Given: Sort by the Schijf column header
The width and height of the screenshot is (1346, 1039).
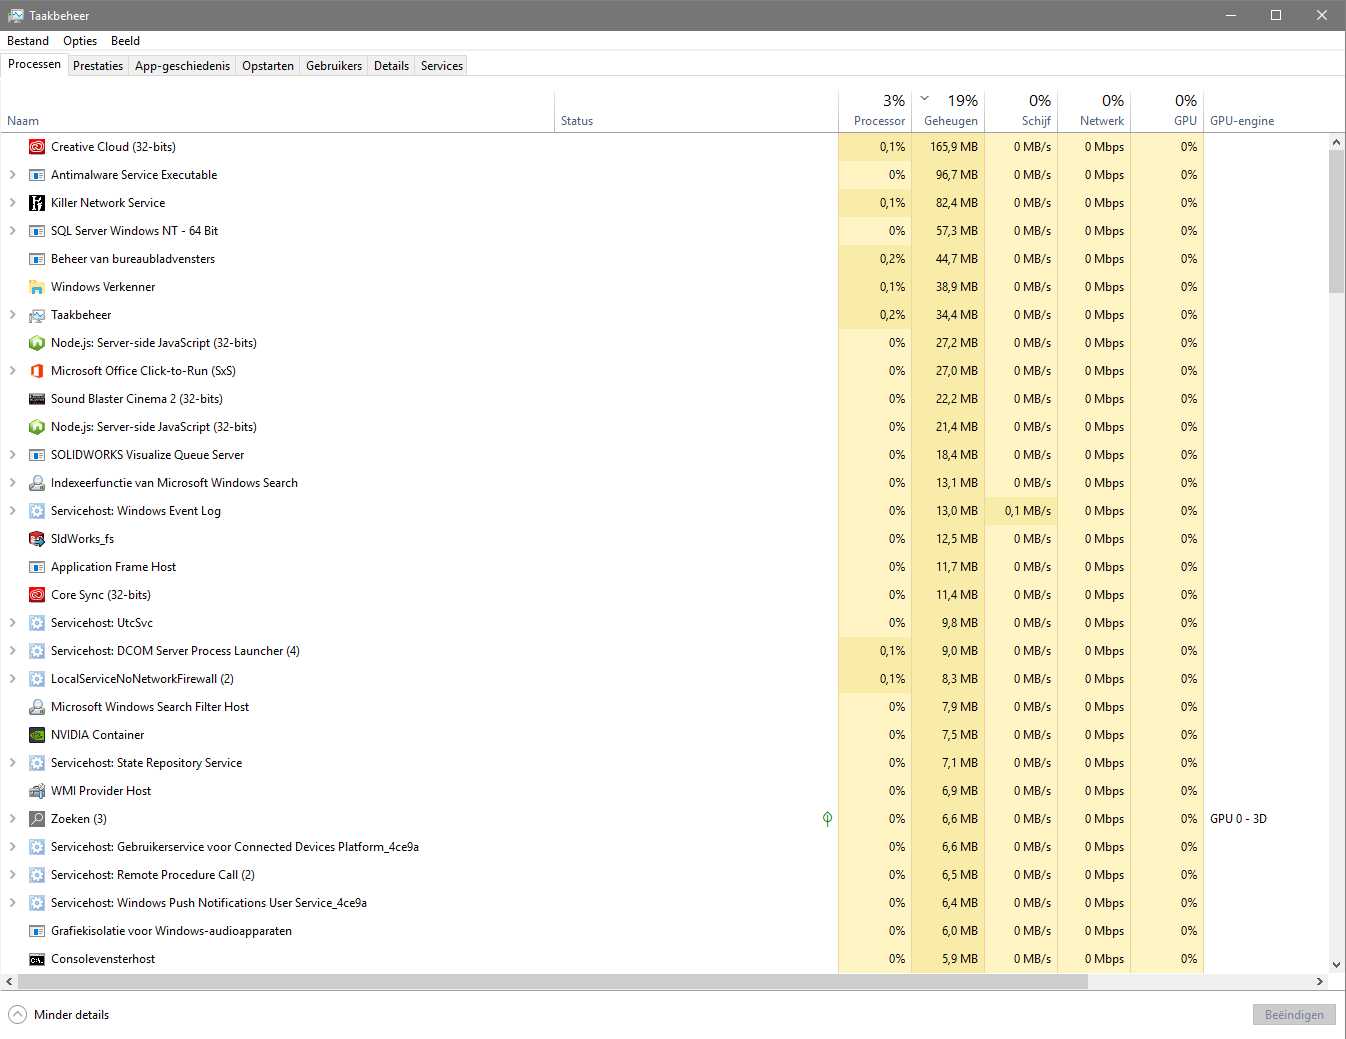Looking at the screenshot, I should point(1021,112).
